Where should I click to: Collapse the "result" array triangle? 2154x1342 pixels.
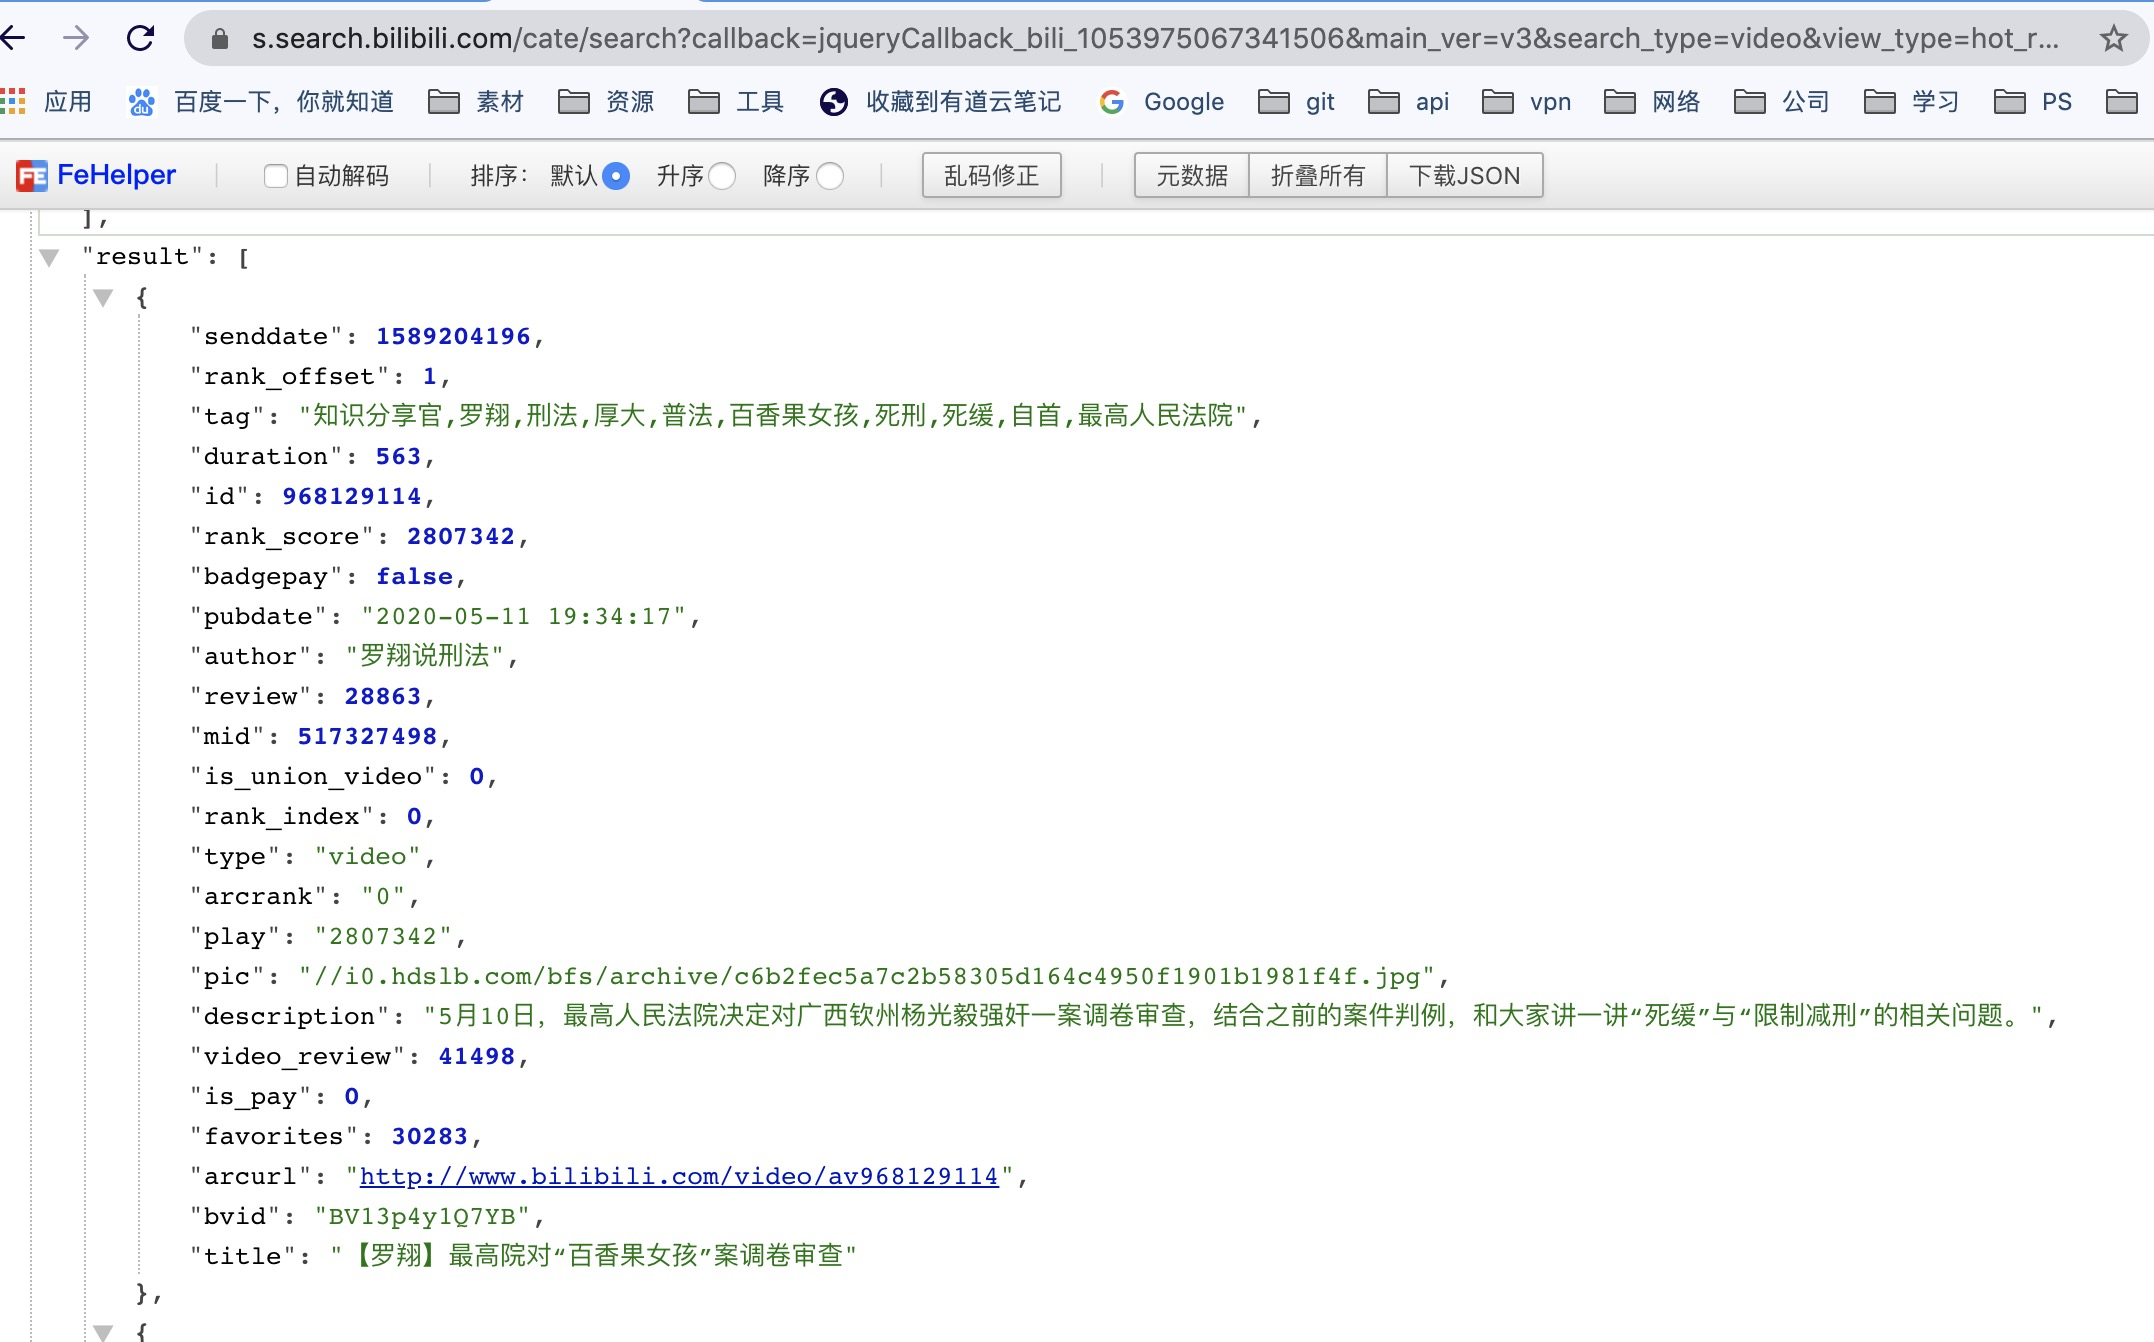[x=49, y=257]
